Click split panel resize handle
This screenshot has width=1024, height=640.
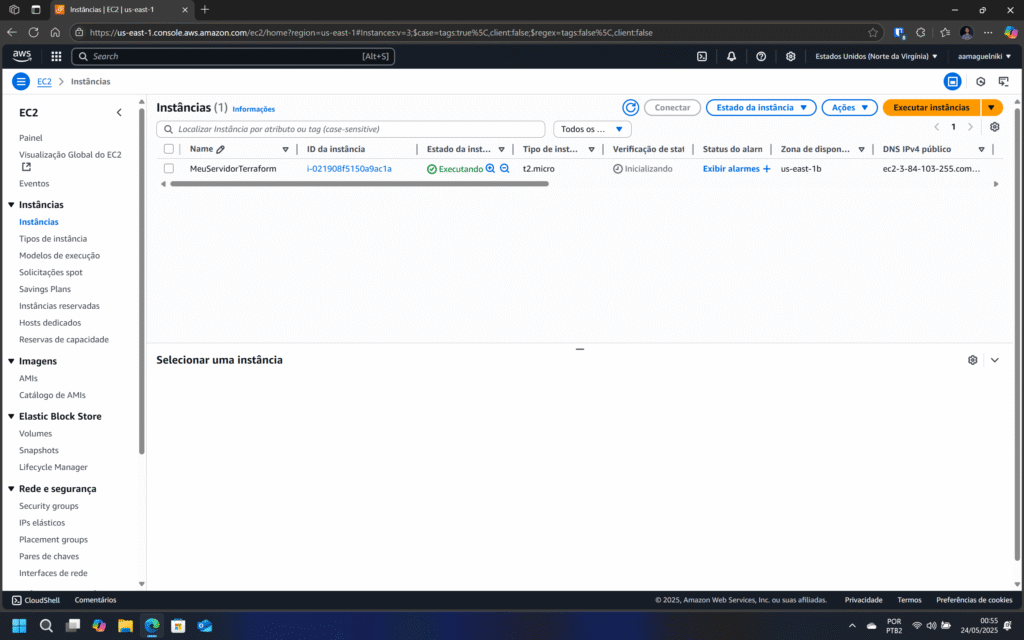(580, 349)
